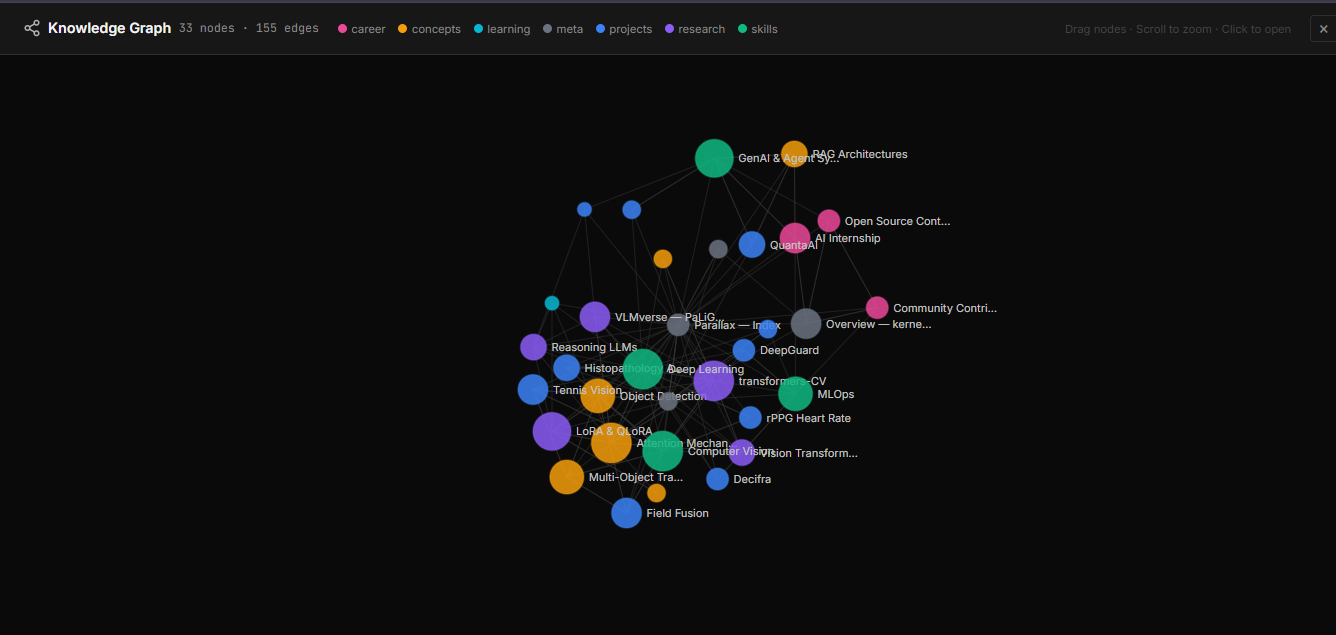Select the Attention Mechan... orange node
Image resolution: width=1336 pixels, height=635 pixels.
point(611,443)
